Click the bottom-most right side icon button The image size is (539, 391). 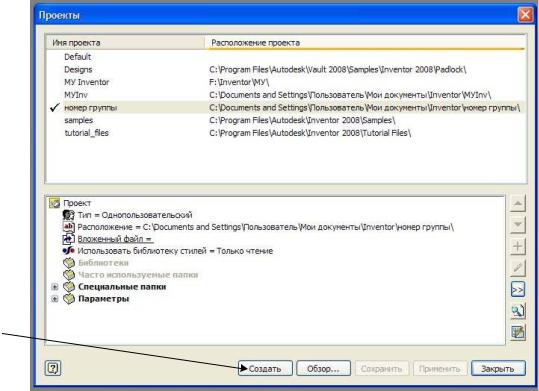tap(518, 332)
